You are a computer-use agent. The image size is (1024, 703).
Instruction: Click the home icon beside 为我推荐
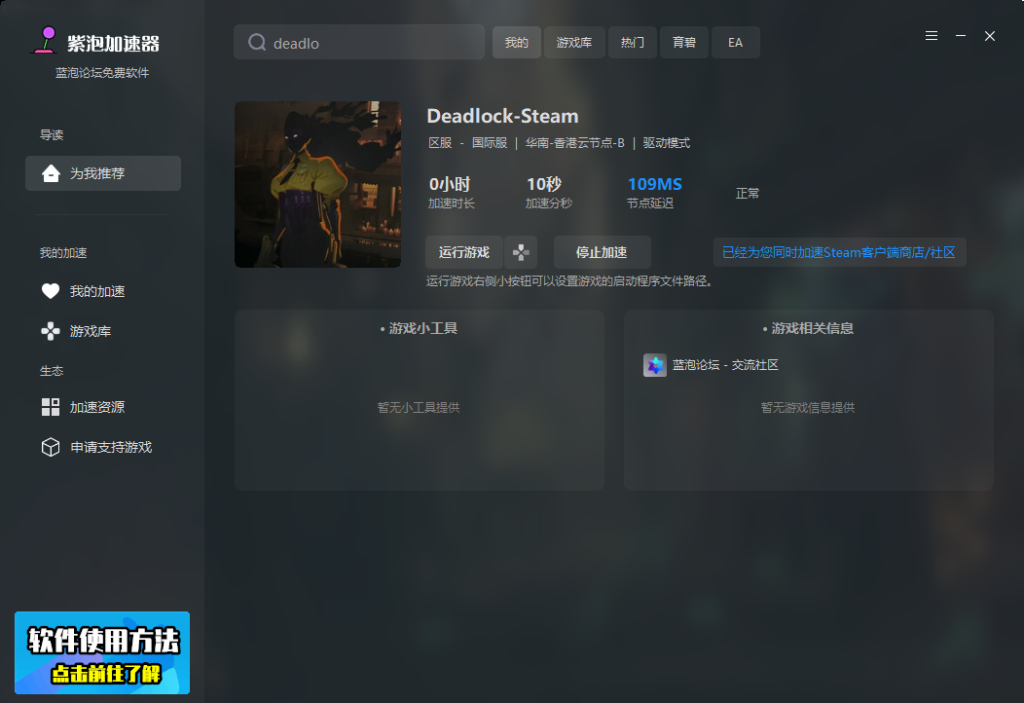(x=51, y=173)
